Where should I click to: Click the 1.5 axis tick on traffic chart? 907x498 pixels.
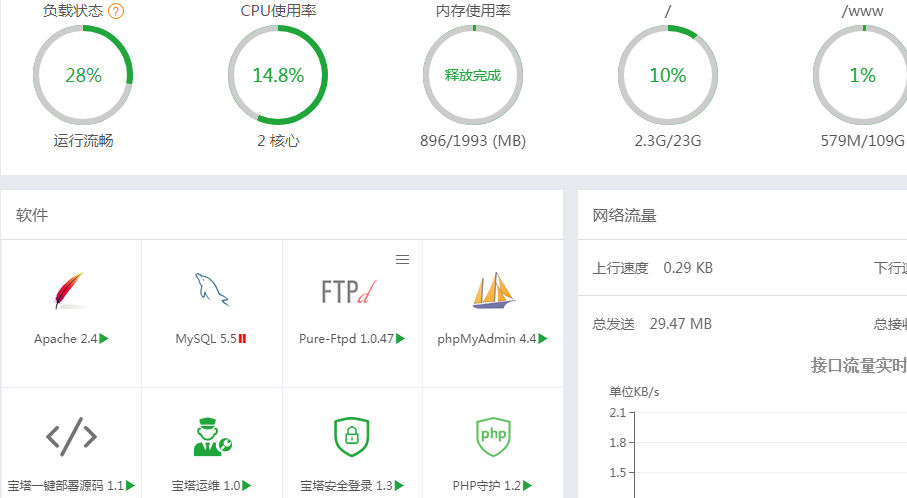click(x=618, y=473)
